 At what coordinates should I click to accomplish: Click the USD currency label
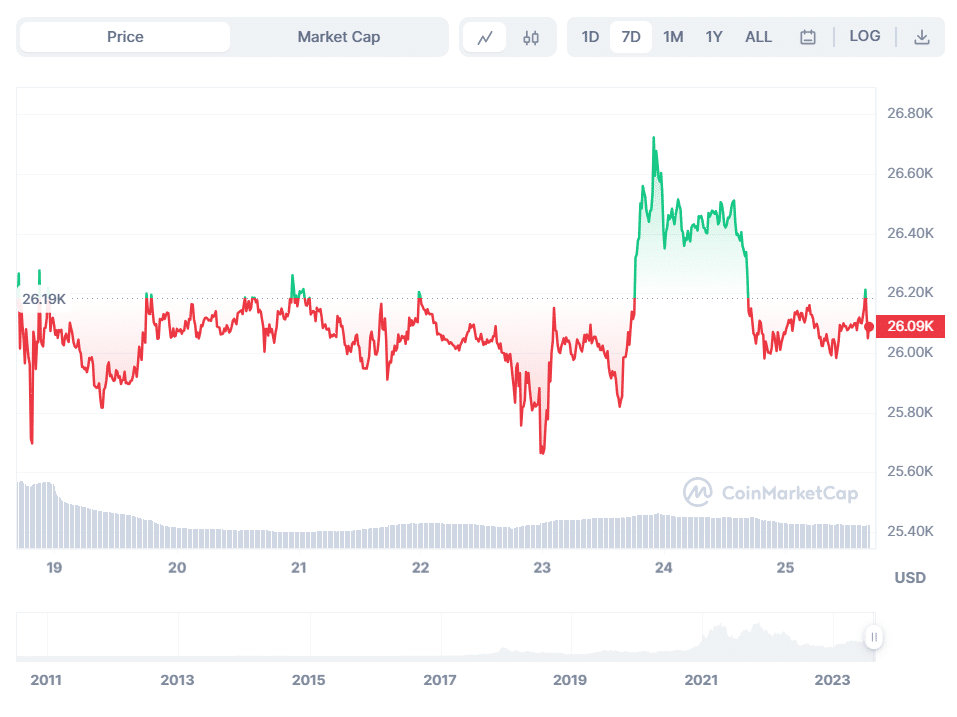[x=910, y=578]
